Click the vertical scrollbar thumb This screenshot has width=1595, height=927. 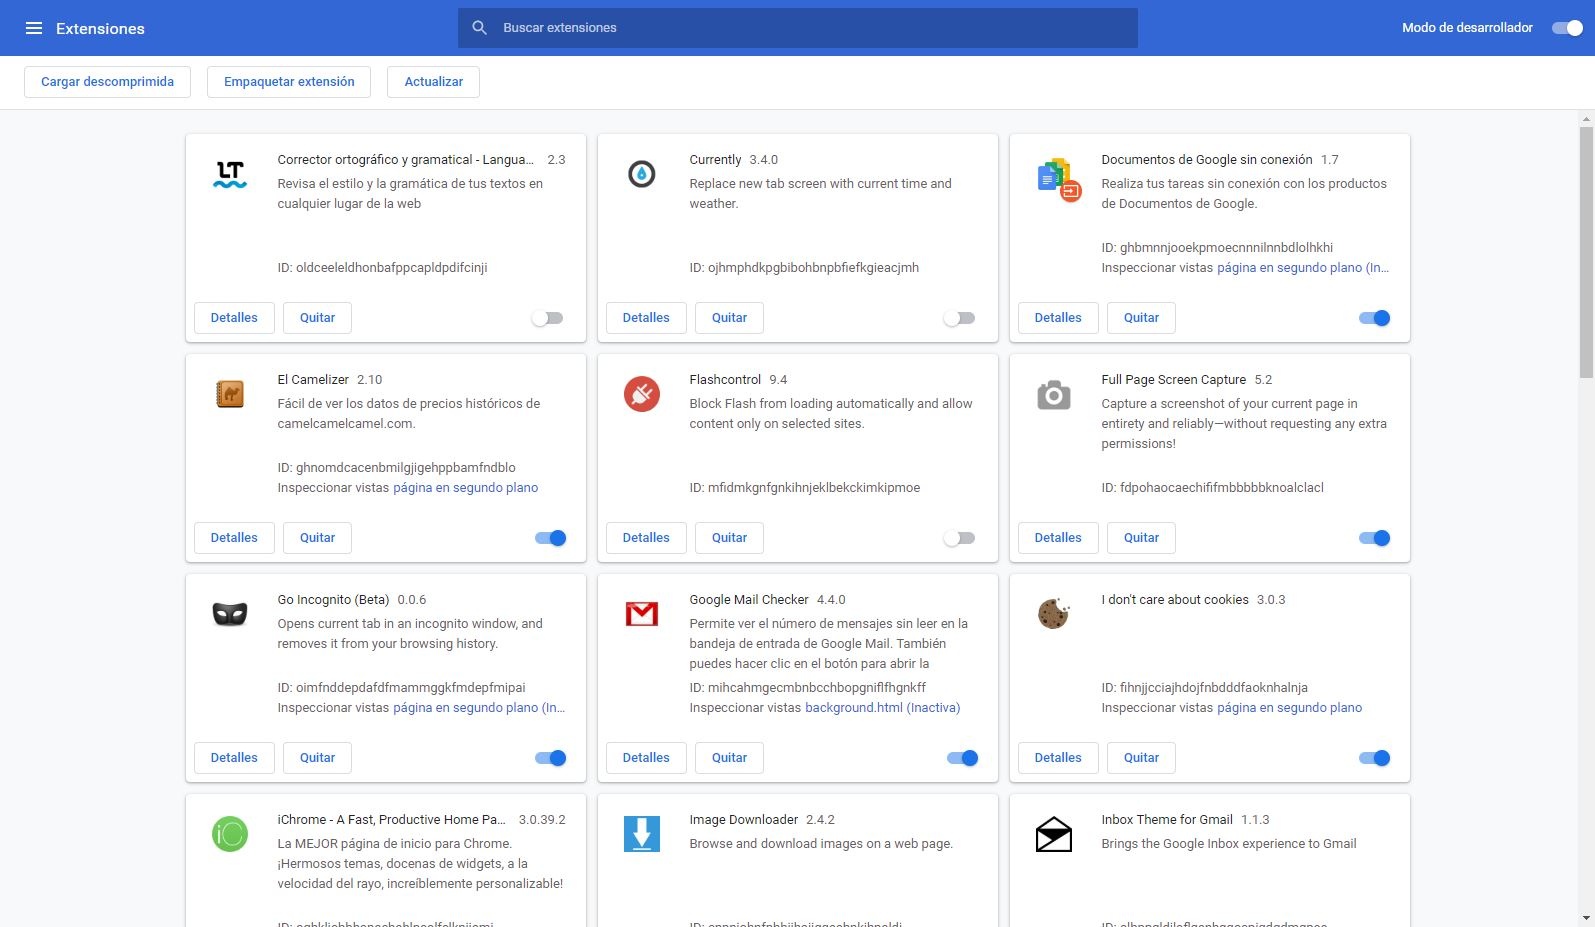(x=1586, y=252)
